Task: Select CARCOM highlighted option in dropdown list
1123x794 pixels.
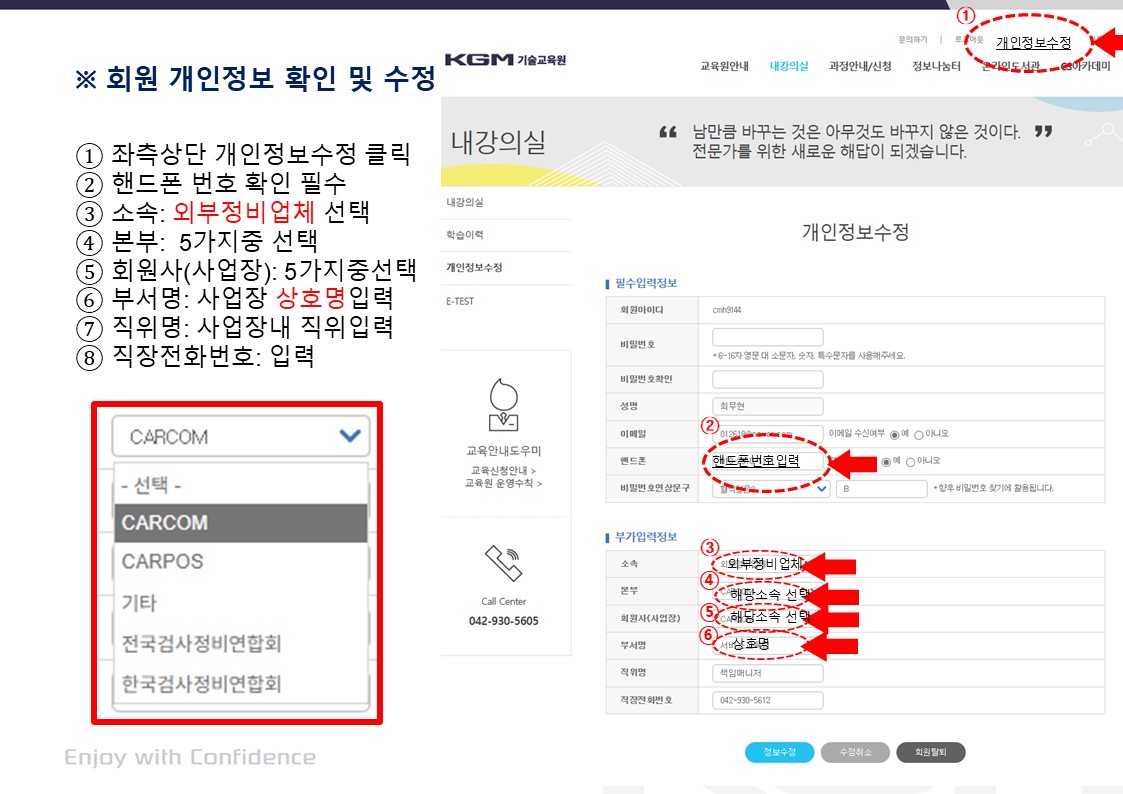Action: coord(241,523)
